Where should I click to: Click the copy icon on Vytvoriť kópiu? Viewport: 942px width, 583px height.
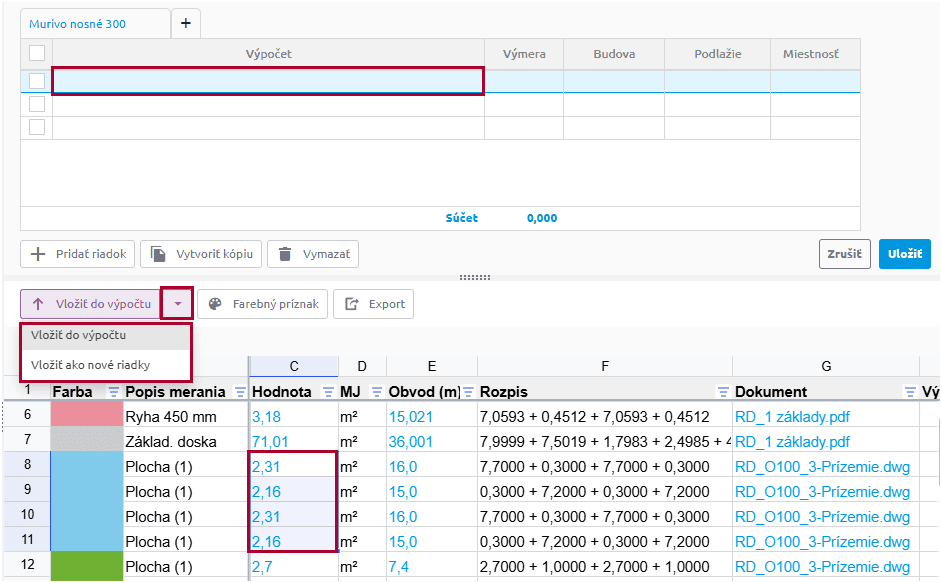click(158, 254)
